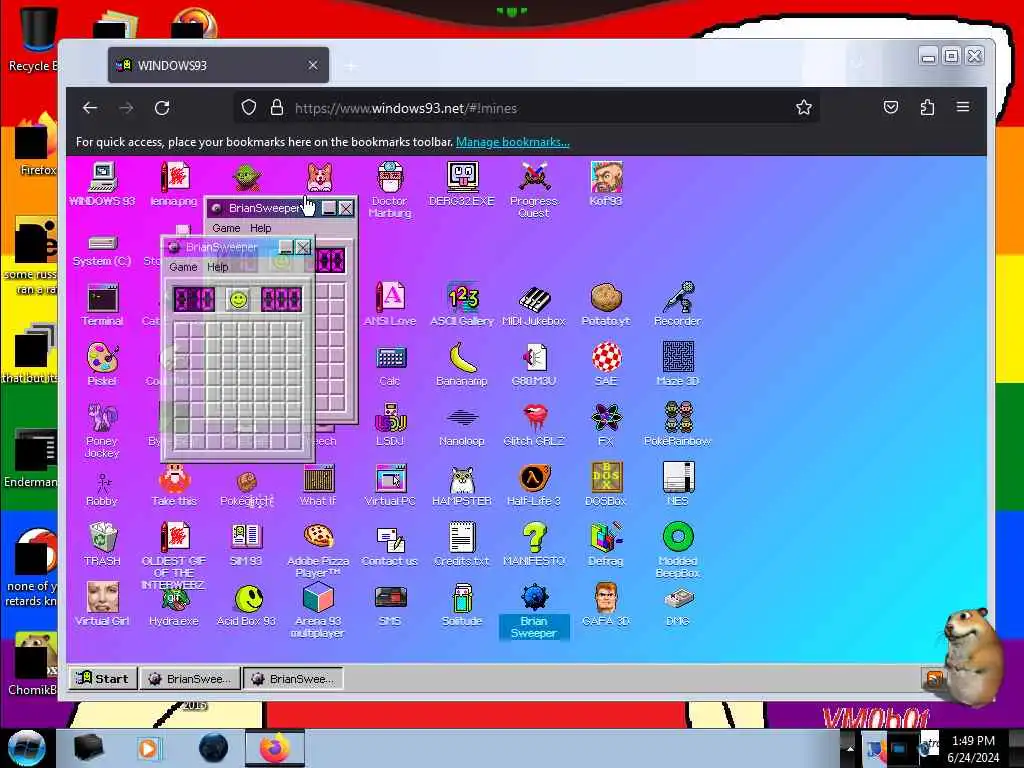Viewport: 1024px width, 768px height.
Task: Open Potato.yt icon
Action: [x=606, y=304]
